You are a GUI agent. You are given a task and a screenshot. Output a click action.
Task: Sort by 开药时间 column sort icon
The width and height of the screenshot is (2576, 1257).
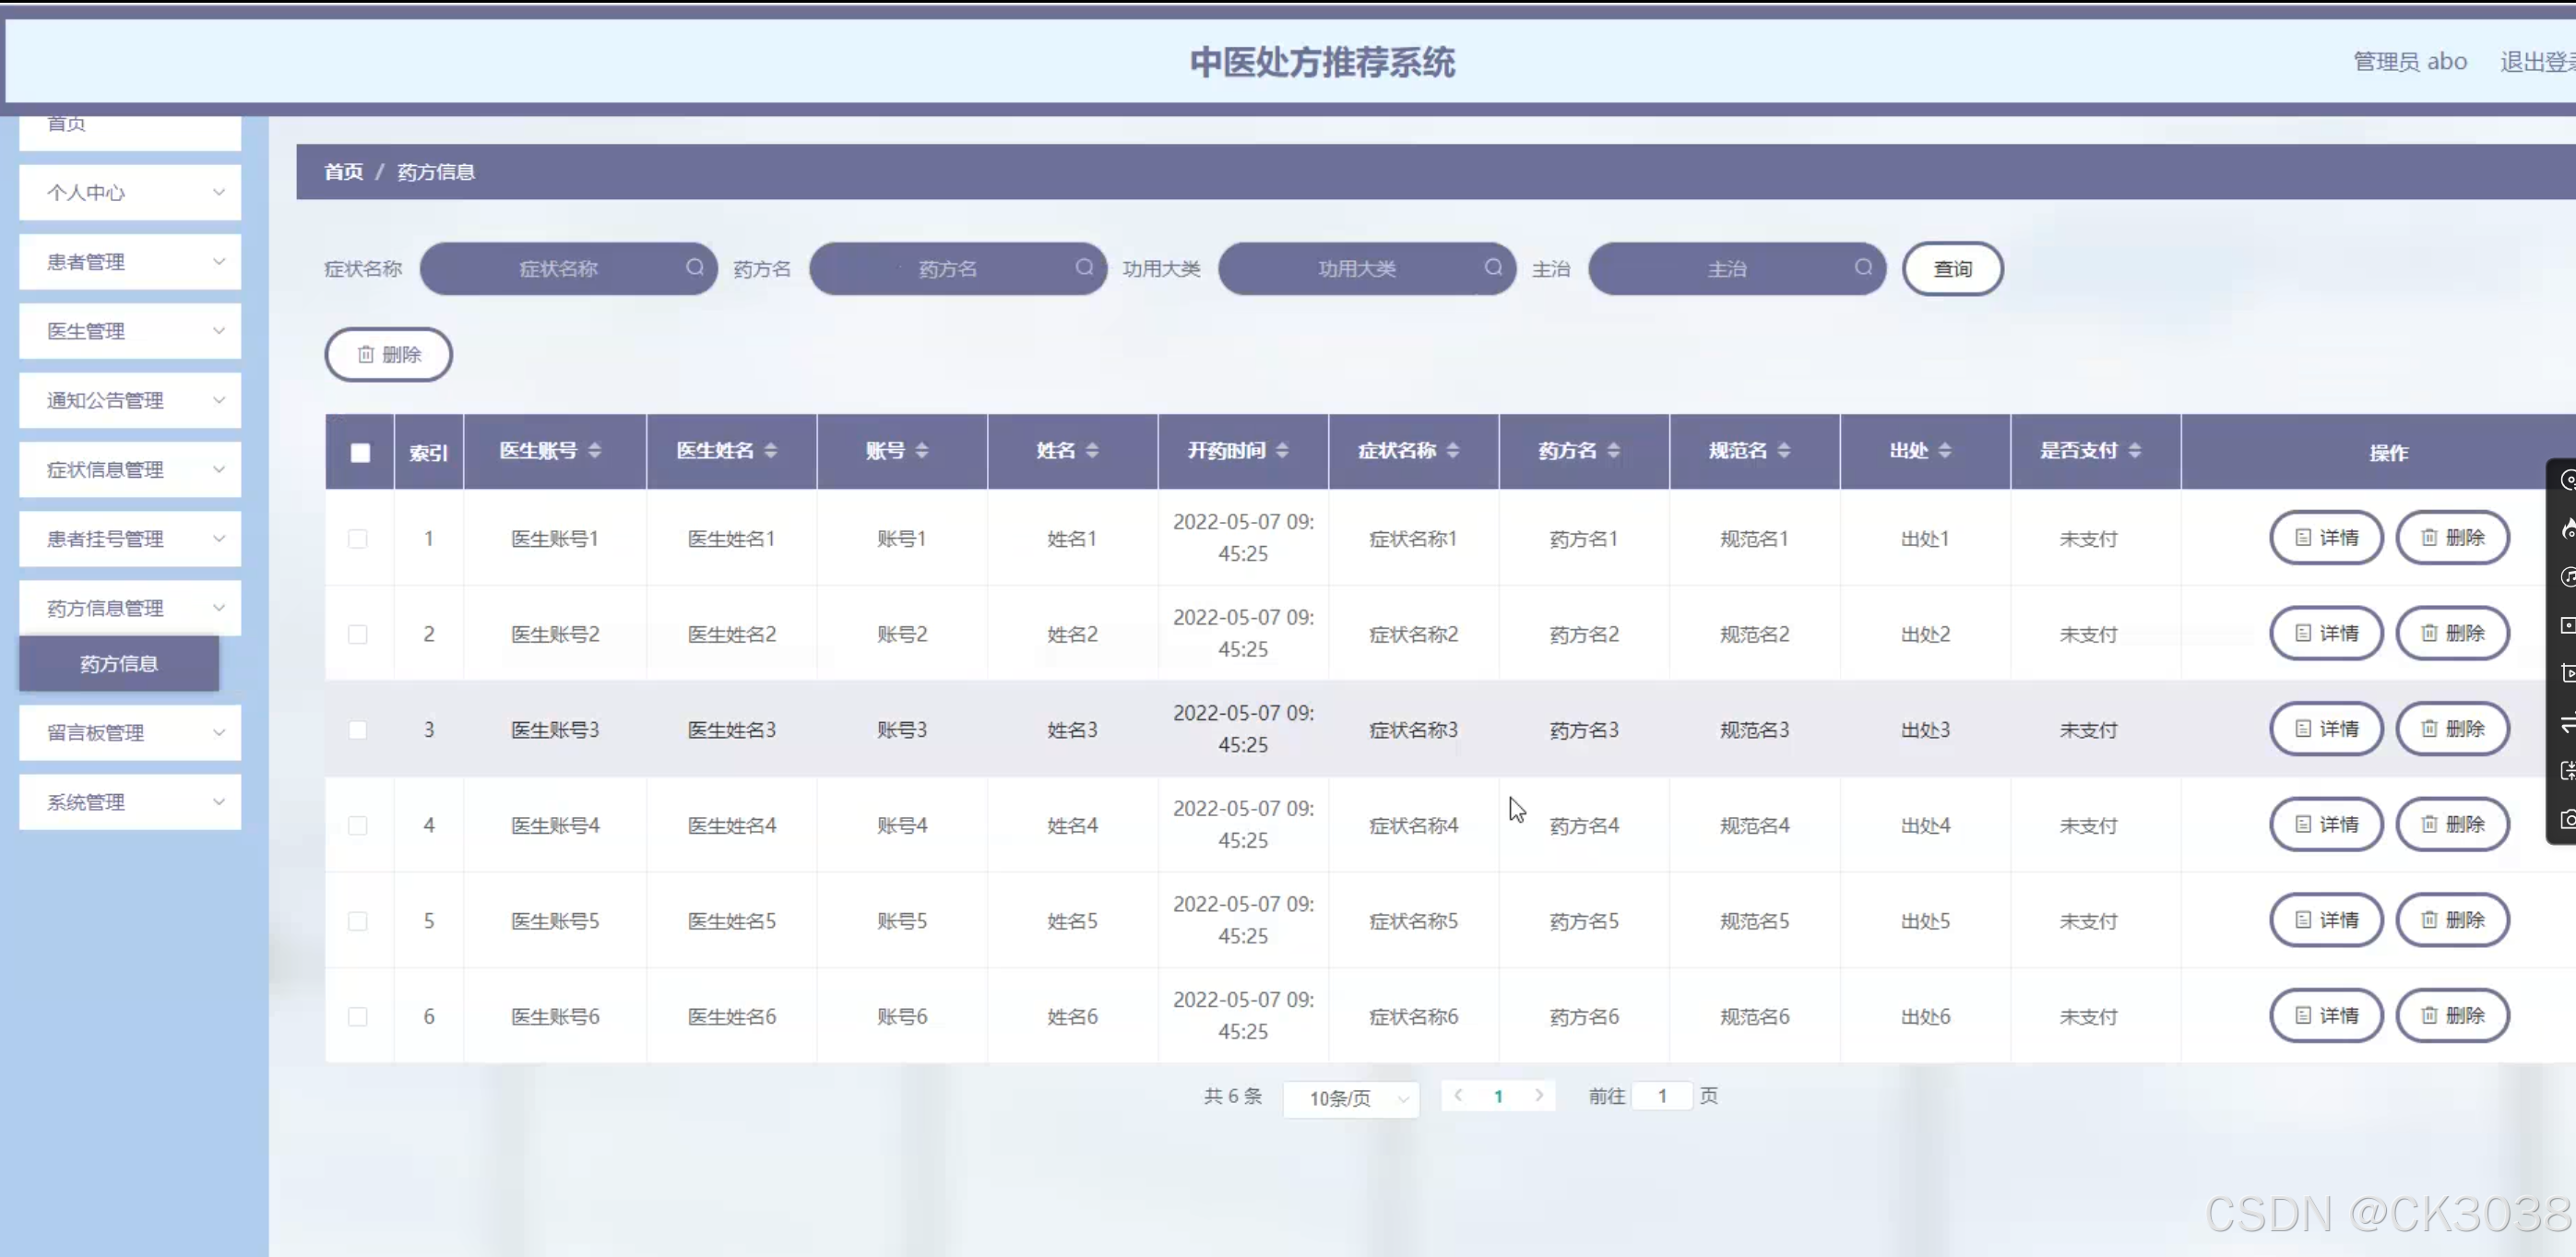(1282, 451)
